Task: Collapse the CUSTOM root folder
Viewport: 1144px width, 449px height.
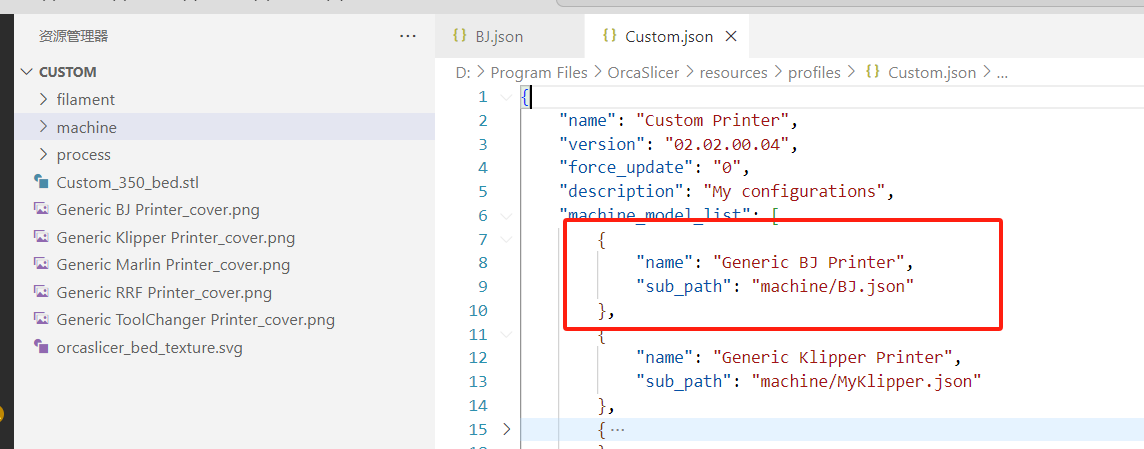Action: pyautogui.click(x=27, y=72)
